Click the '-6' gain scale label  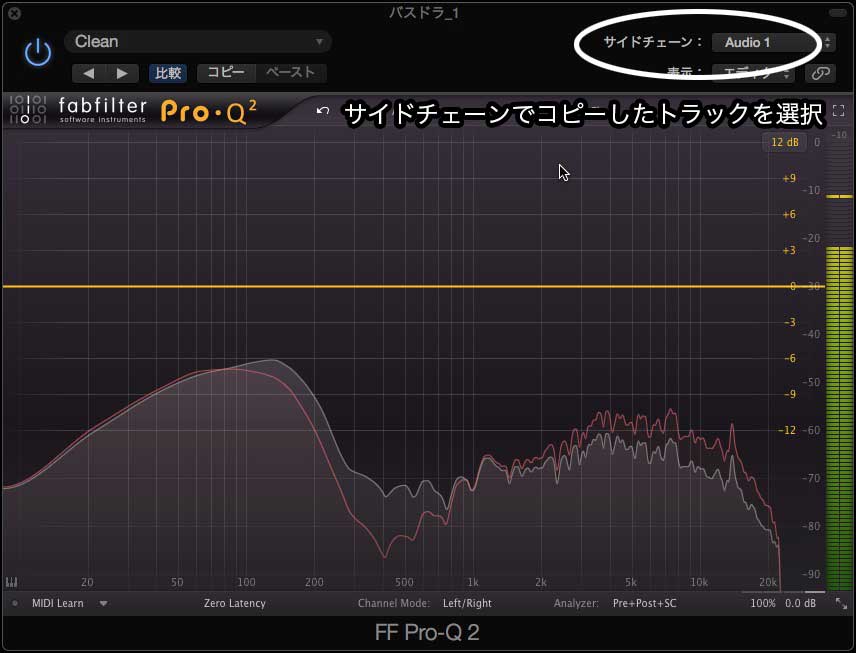coord(789,359)
